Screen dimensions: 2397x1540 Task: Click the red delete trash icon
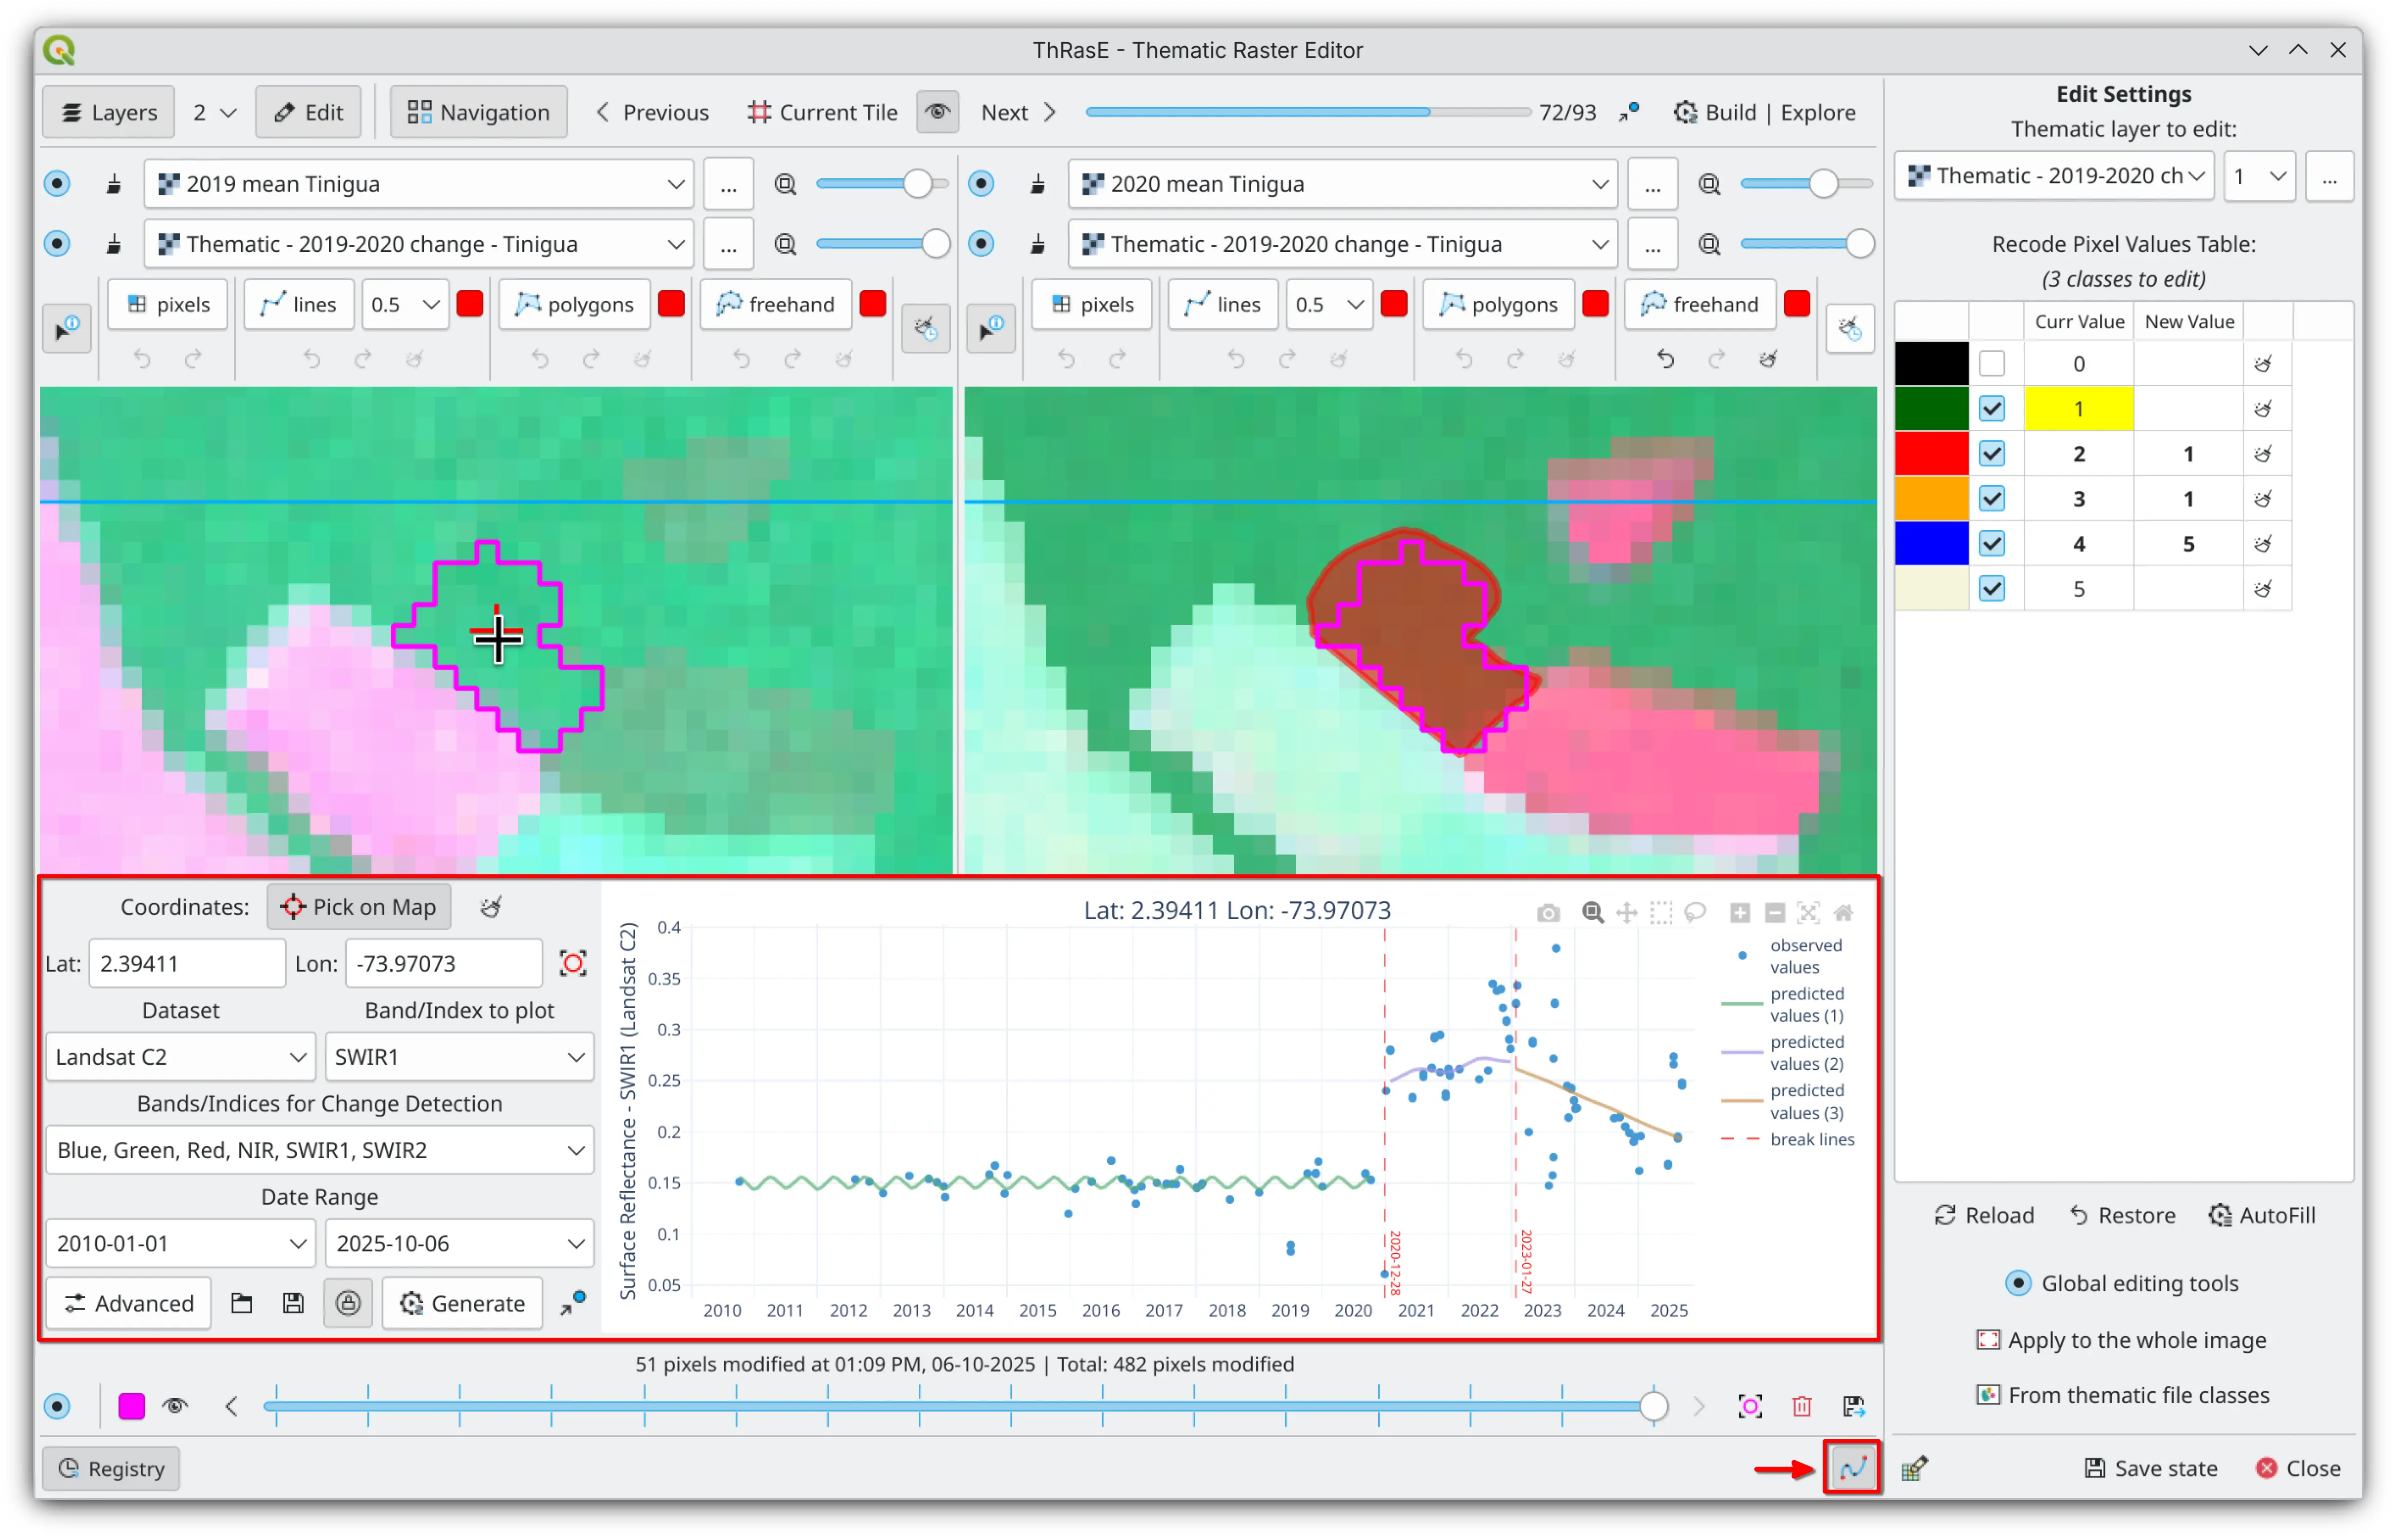click(x=1802, y=1407)
